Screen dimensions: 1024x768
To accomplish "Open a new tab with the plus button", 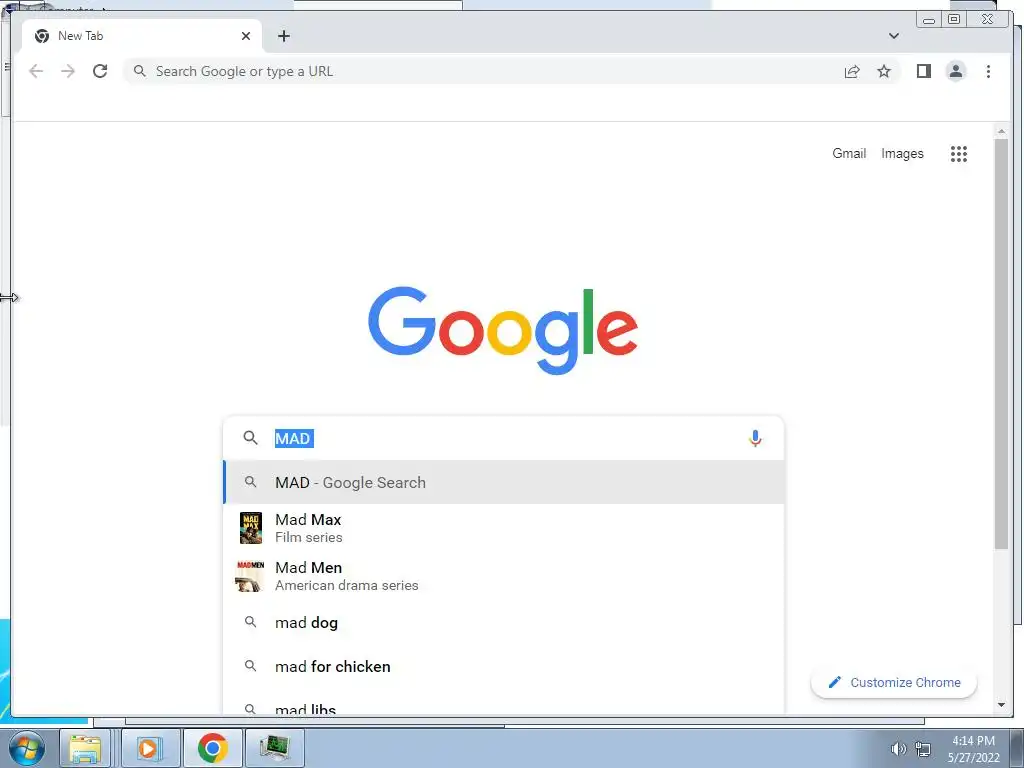I will click(x=283, y=36).
